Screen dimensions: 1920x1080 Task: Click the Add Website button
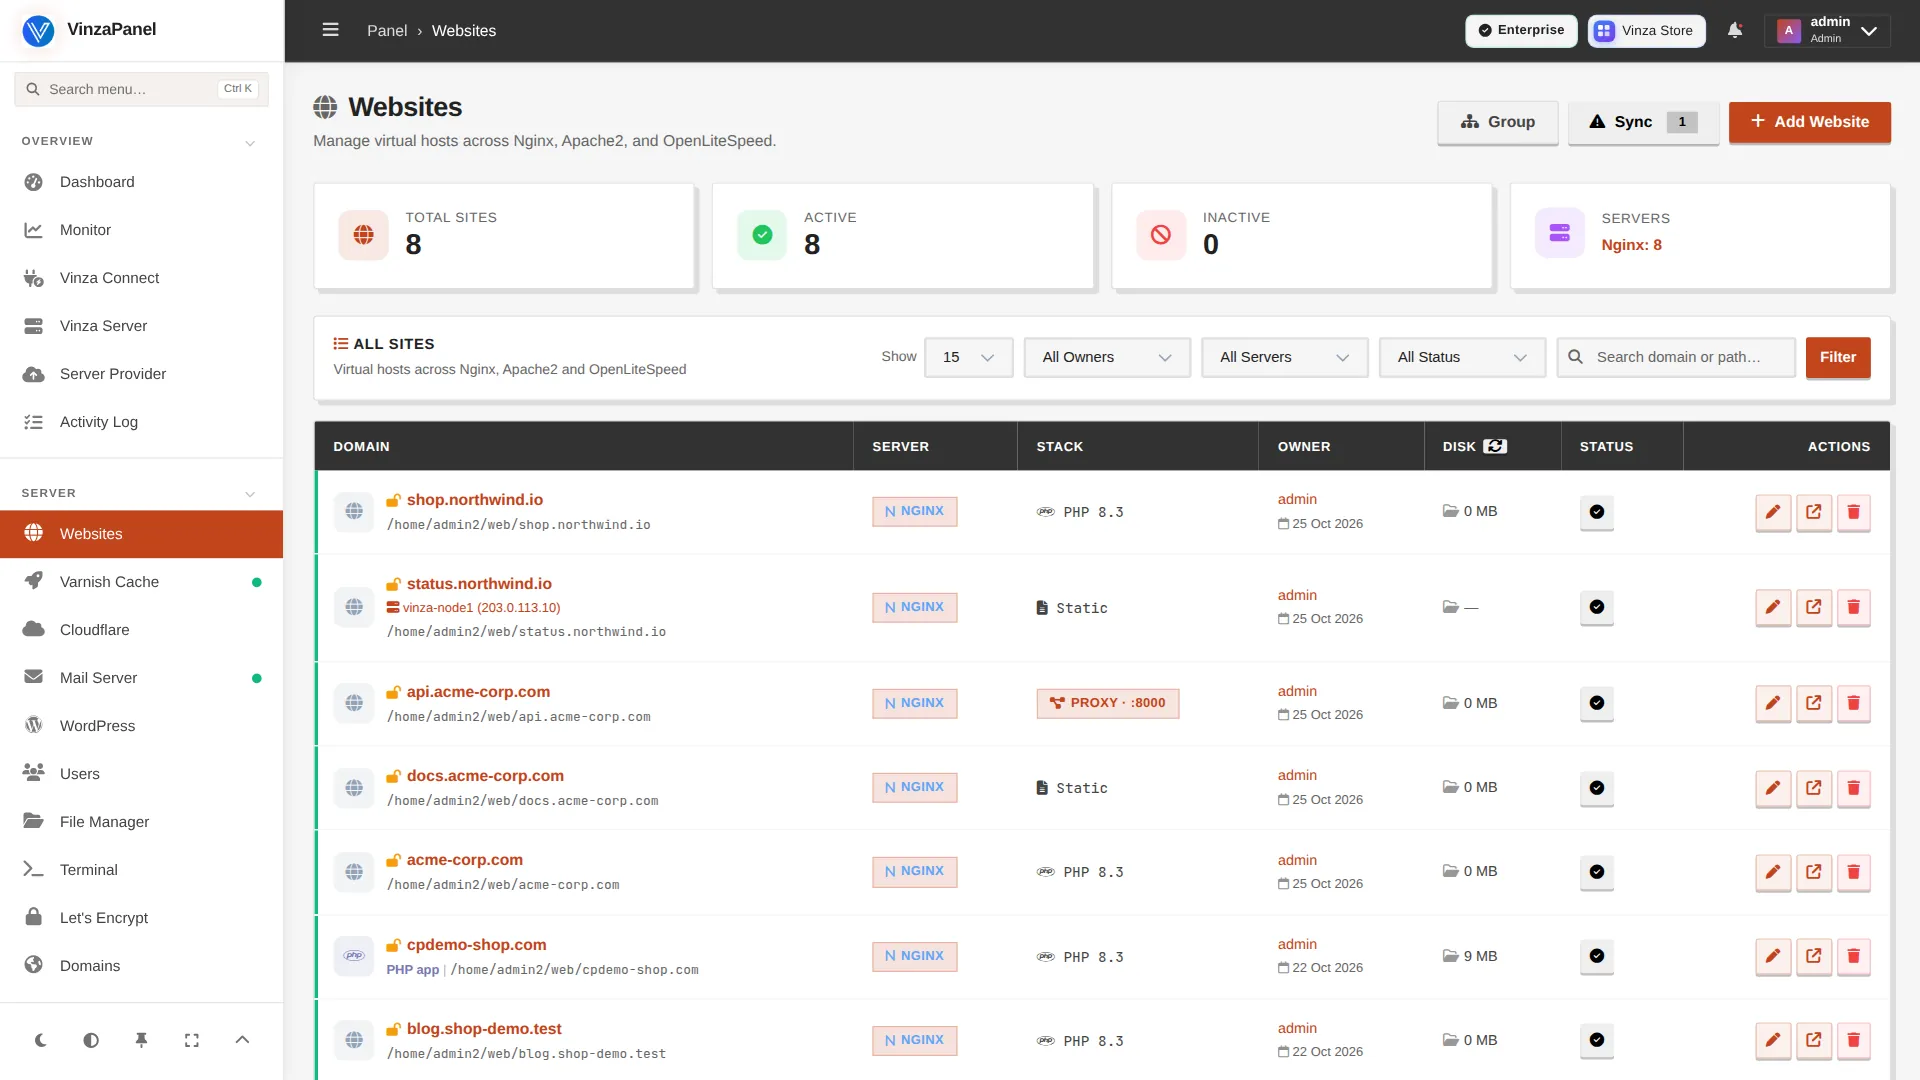[1809, 122]
